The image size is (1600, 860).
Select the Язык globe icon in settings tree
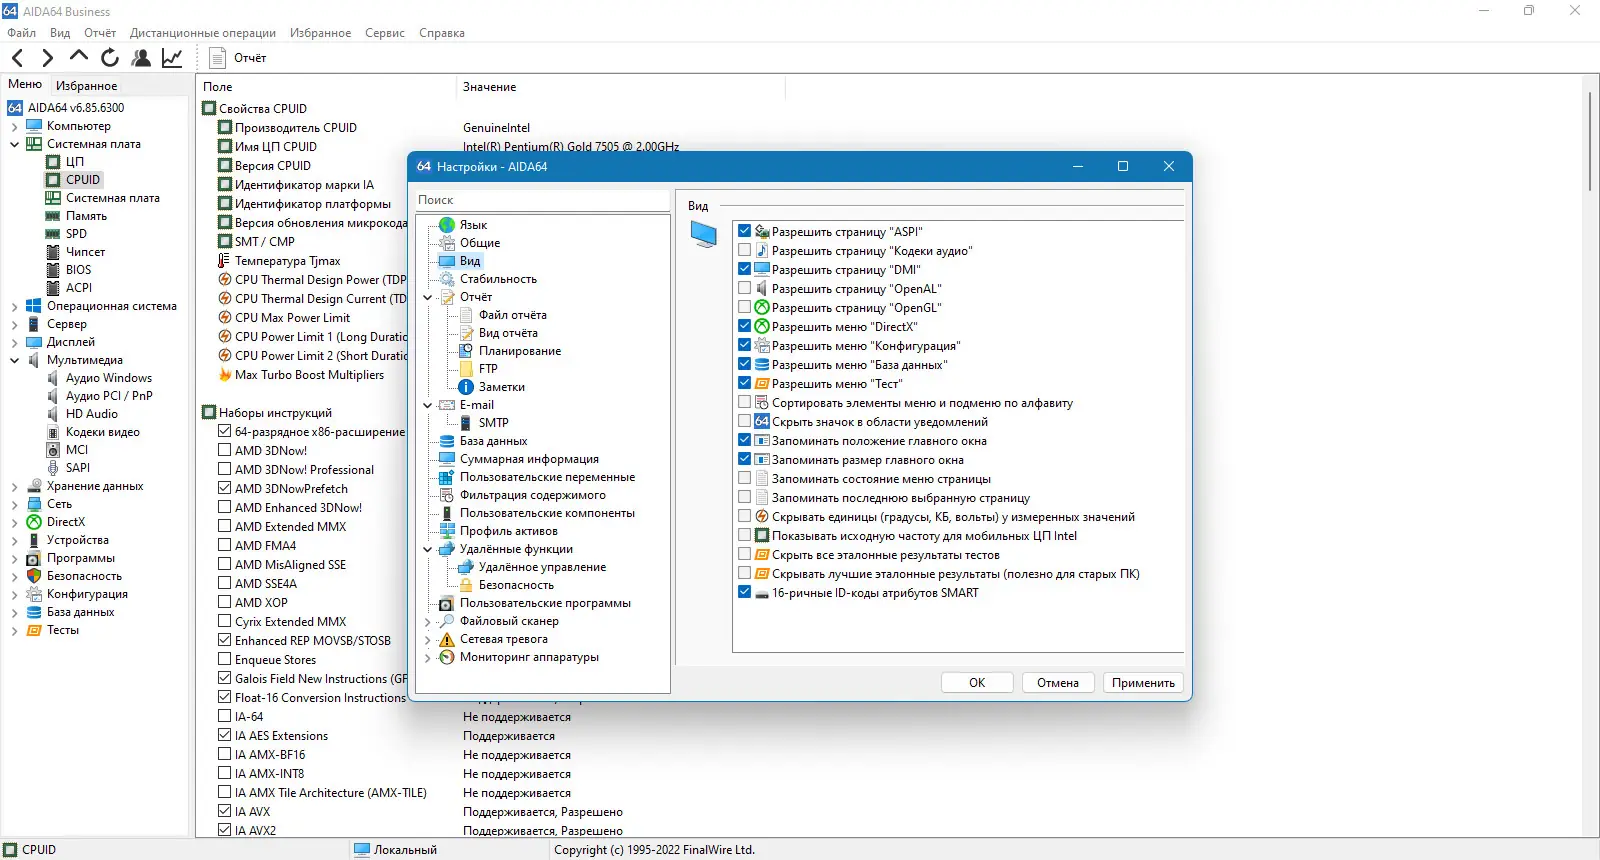coord(447,225)
